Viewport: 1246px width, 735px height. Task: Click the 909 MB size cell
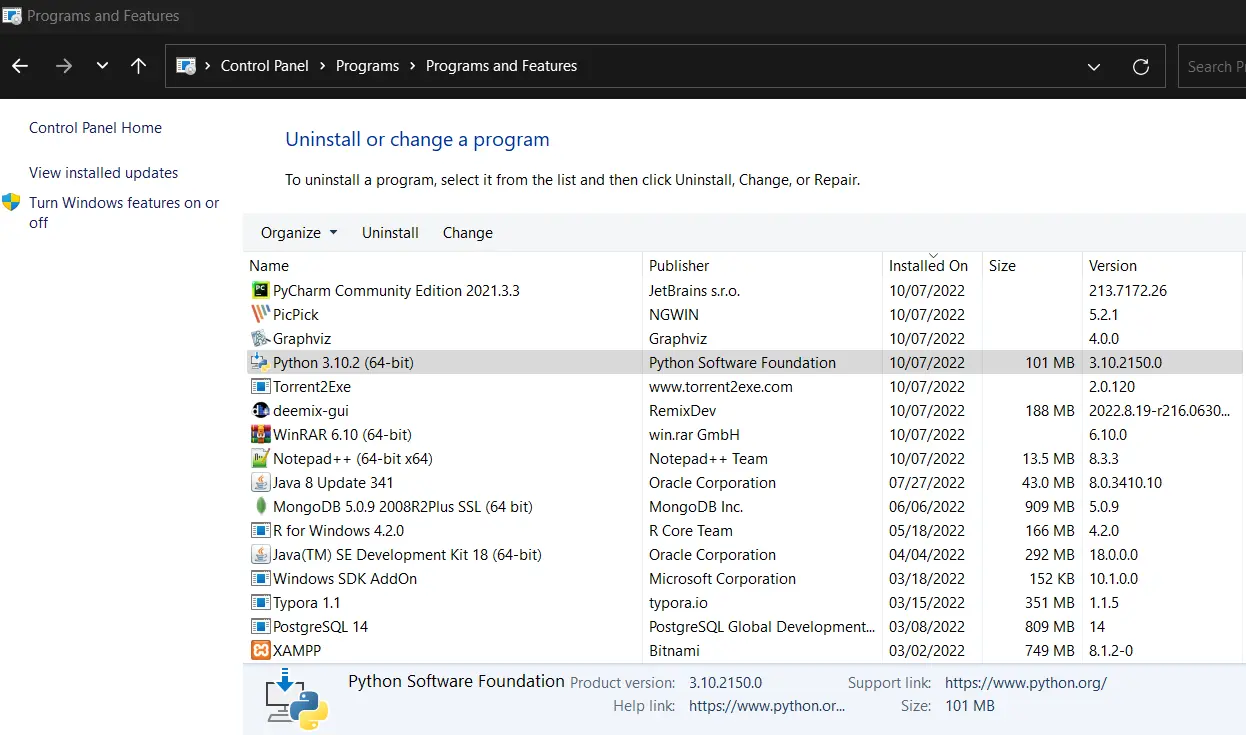1050,507
